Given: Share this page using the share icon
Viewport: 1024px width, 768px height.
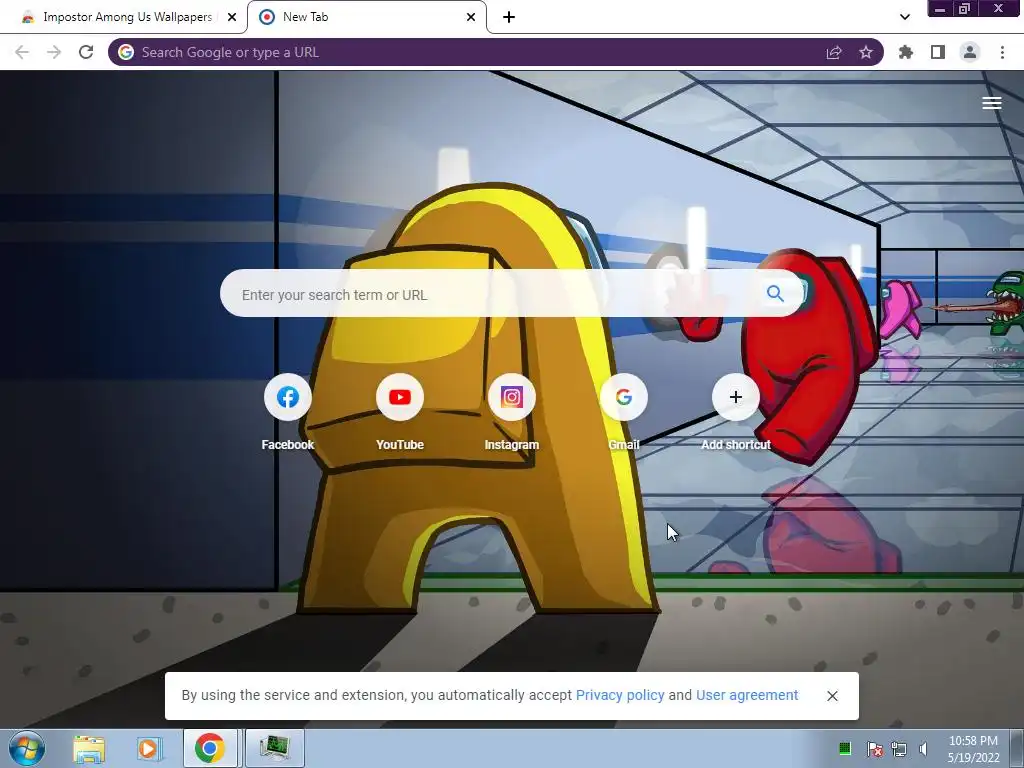Looking at the screenshot, I should click(834, 52).
